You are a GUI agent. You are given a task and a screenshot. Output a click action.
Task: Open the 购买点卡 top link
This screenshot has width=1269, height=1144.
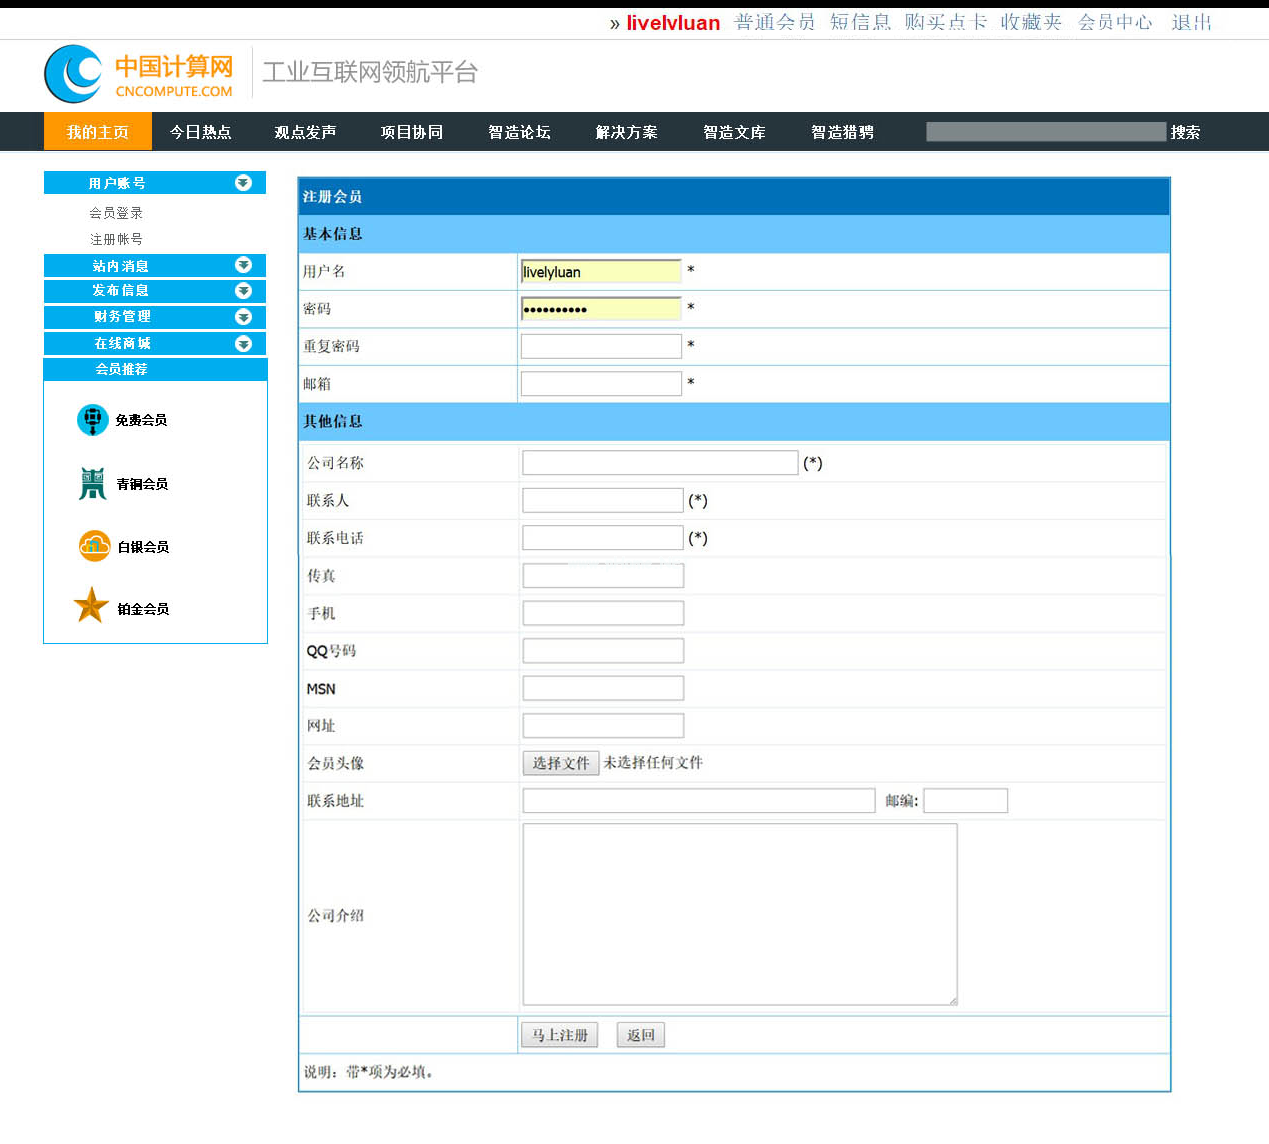point(946,22)
